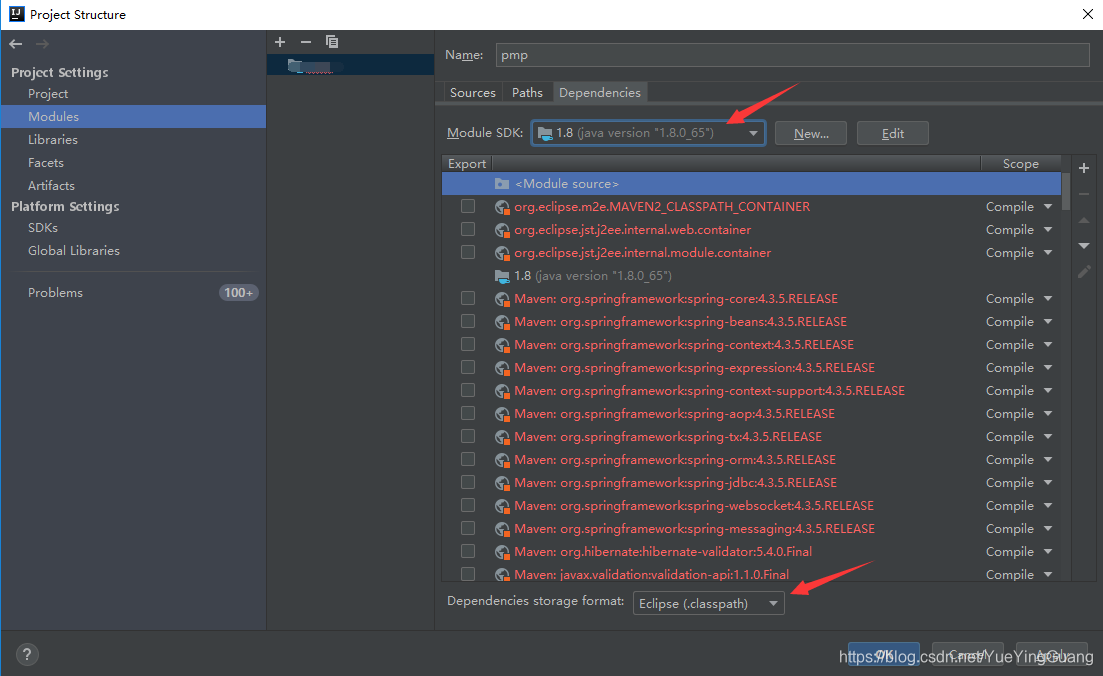Screen dimensions: 1103x676
Task: Remove dependency with right-side minus icon
Action: click(x=1084, y=194)
